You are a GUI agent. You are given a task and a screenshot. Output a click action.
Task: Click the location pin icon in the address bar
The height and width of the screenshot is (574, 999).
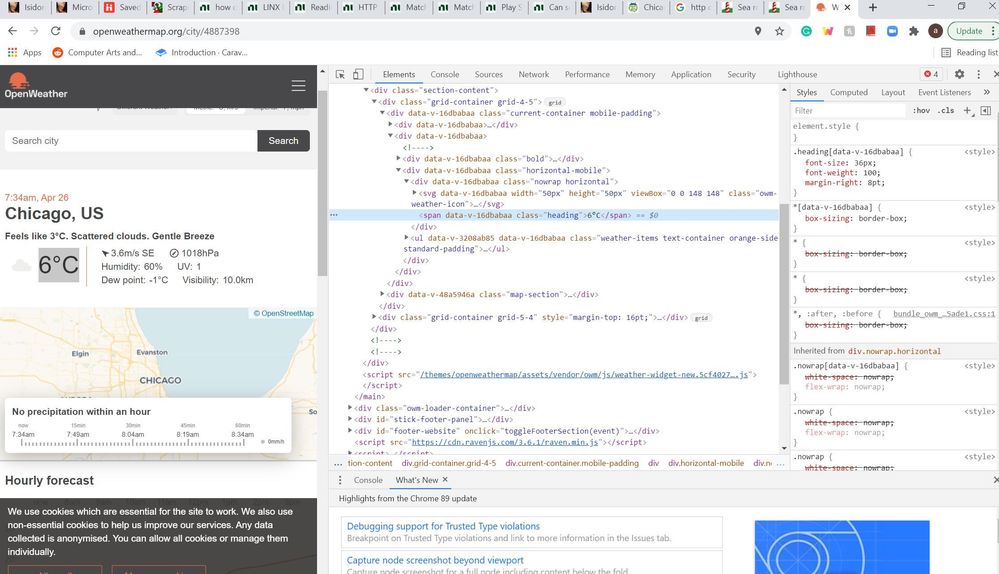[x=758, y=31]
